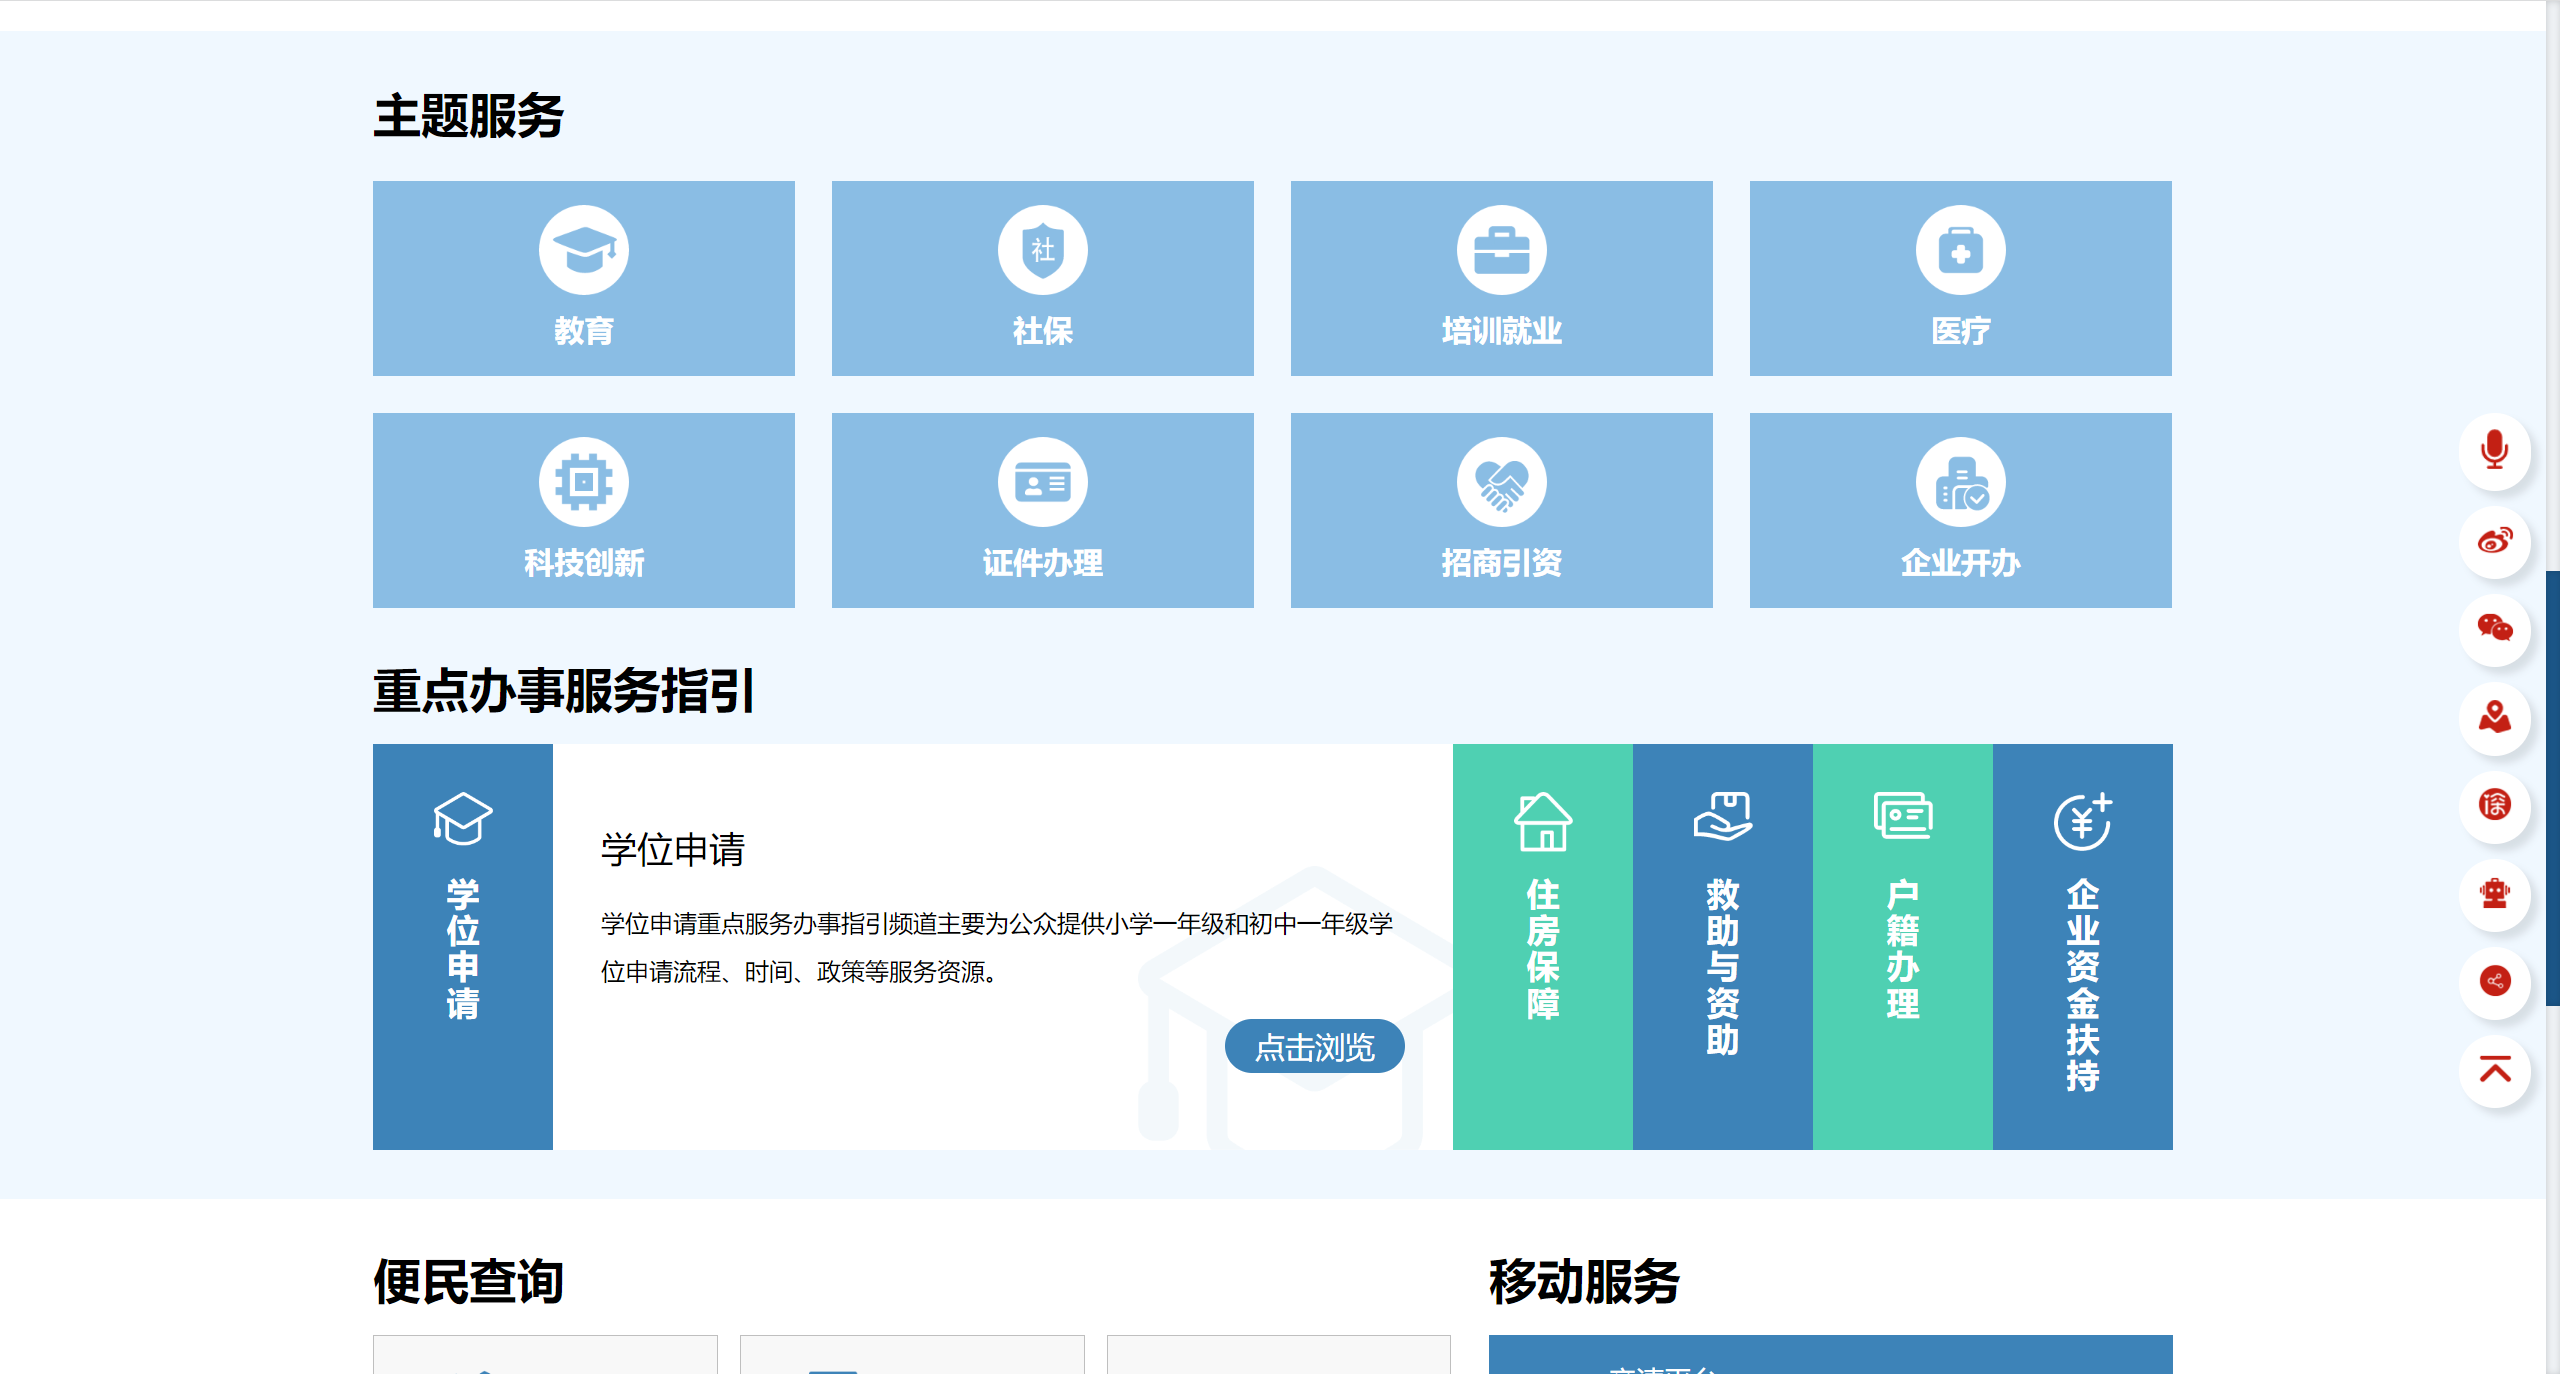2560x1374 pixels.
Task: Click the share icon in sidebar
Action: pos(2494,981)
